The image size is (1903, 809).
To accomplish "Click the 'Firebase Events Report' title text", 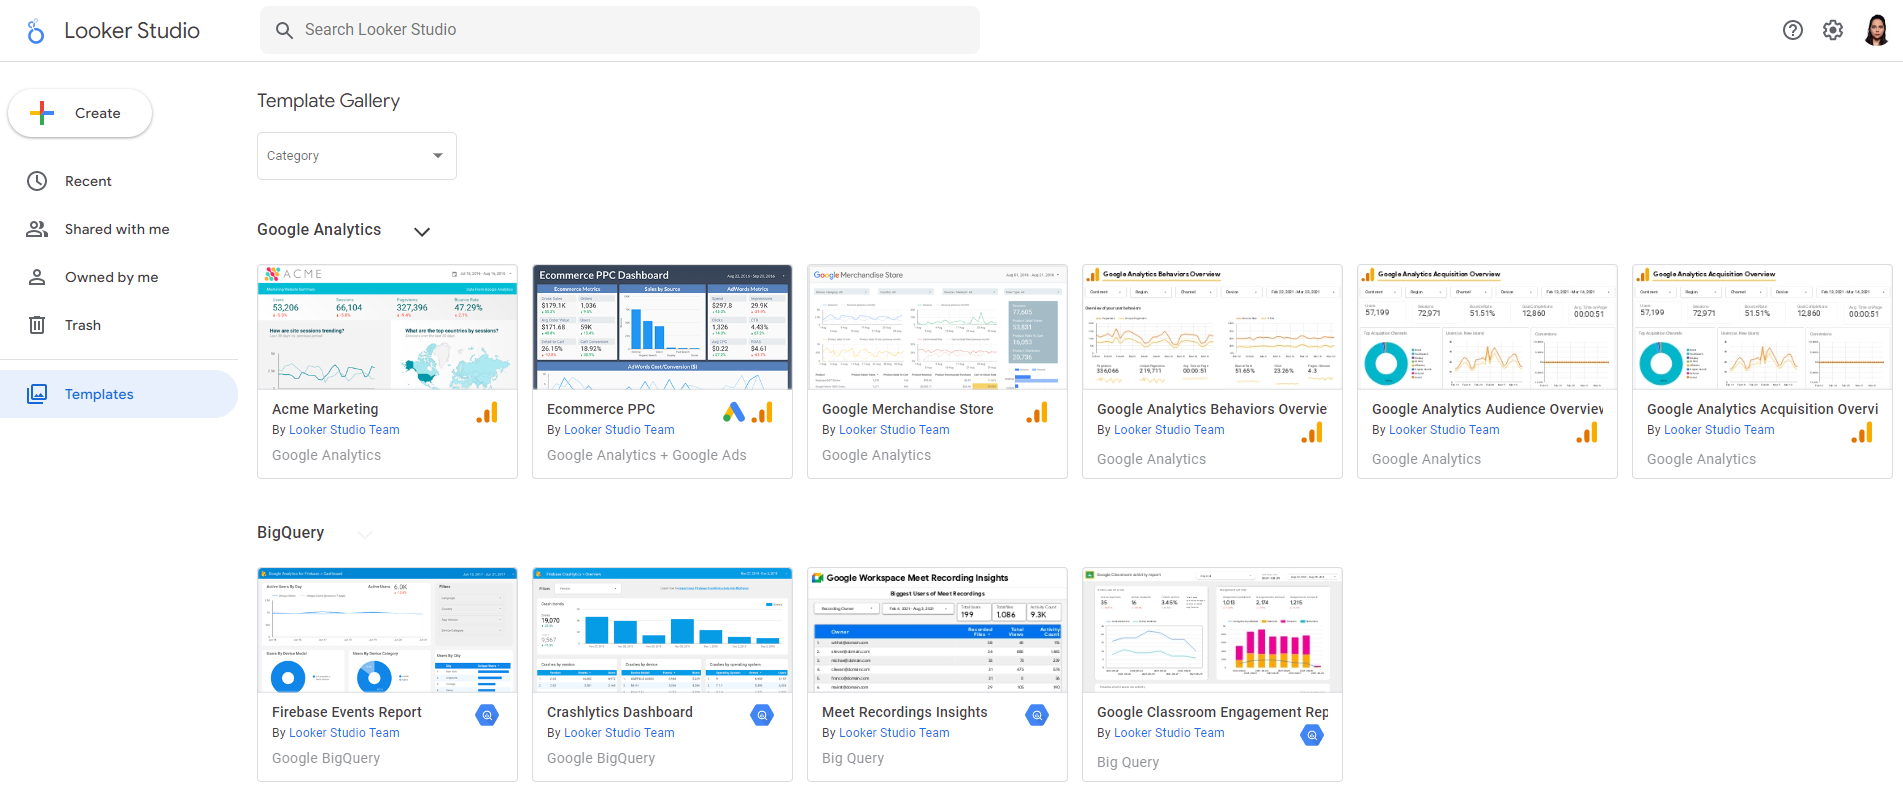I will 347,712.
